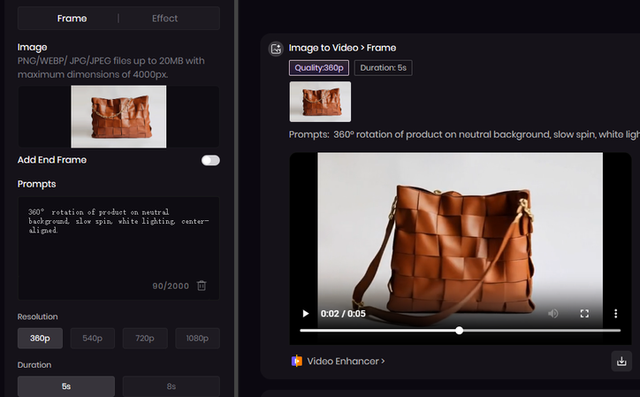Click the Image to Video header icon

[276, 49]
